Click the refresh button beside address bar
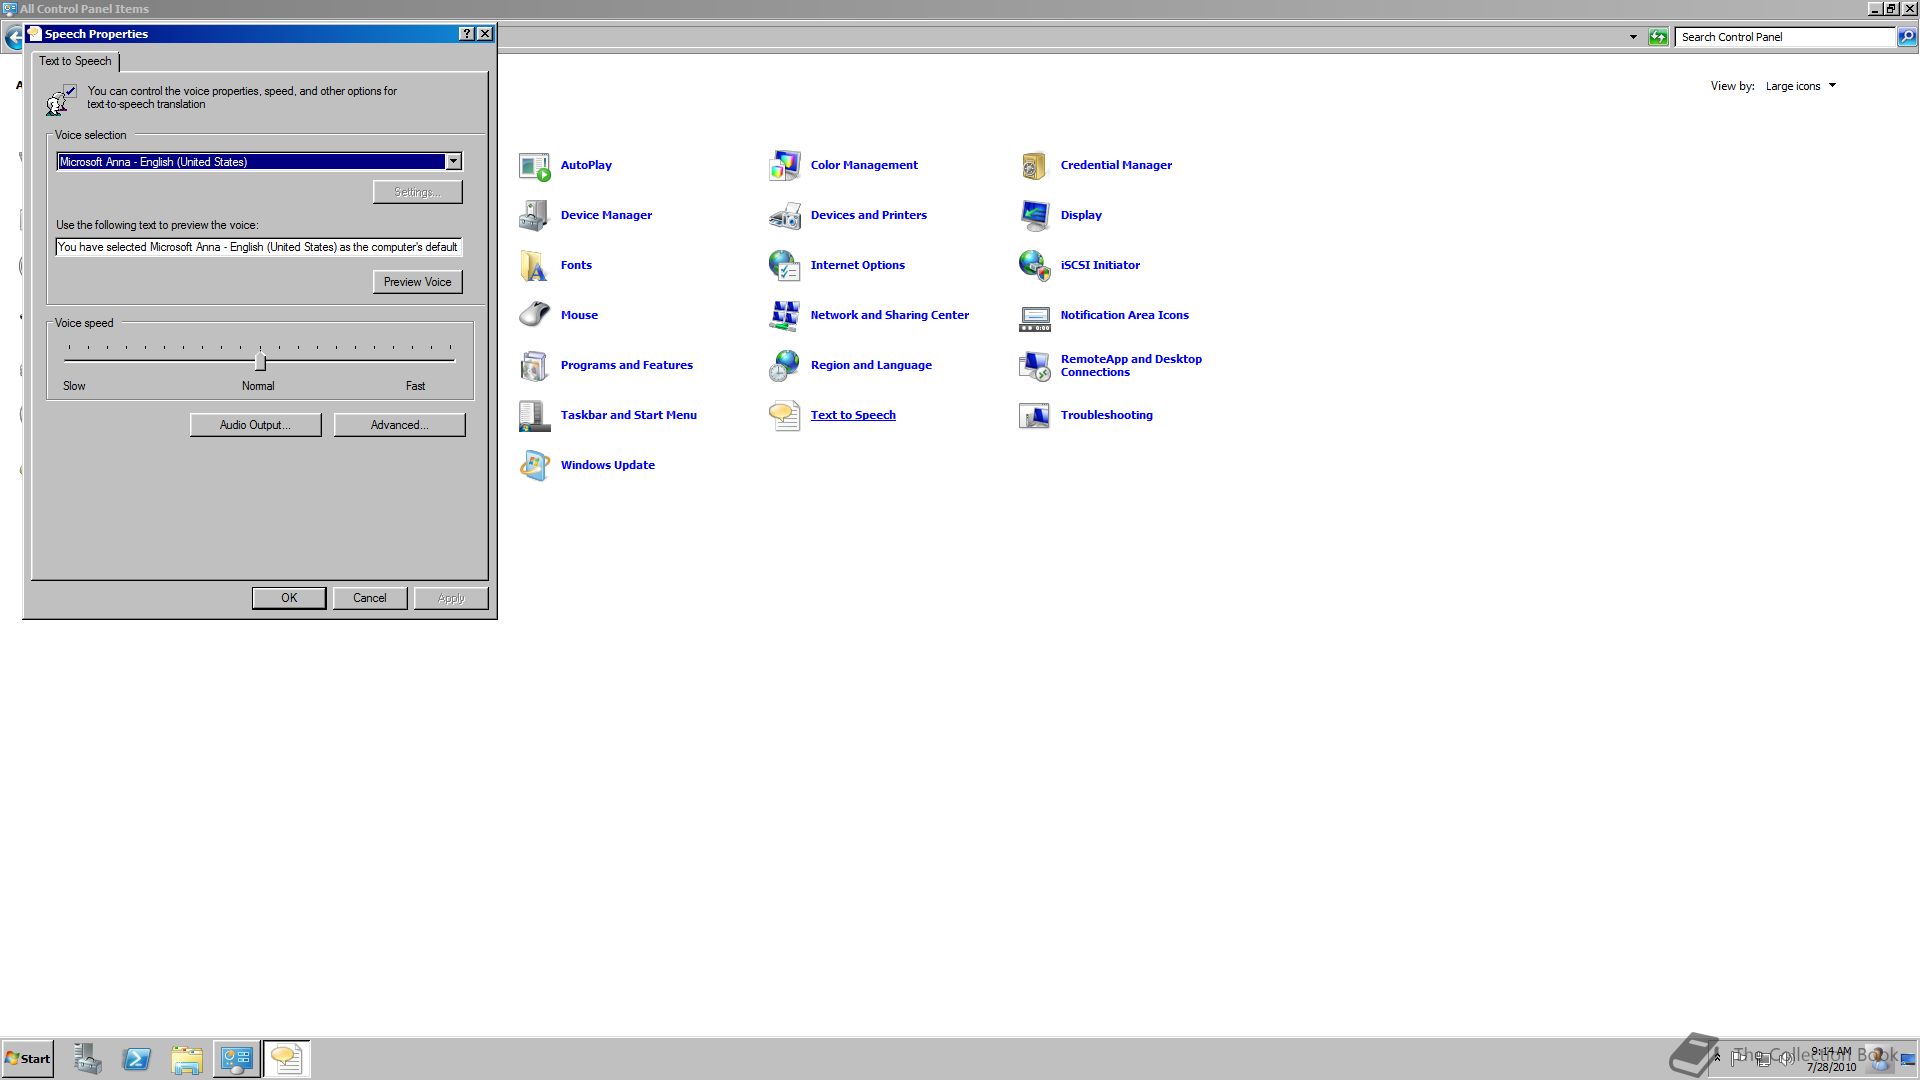 pos(1658,37)
